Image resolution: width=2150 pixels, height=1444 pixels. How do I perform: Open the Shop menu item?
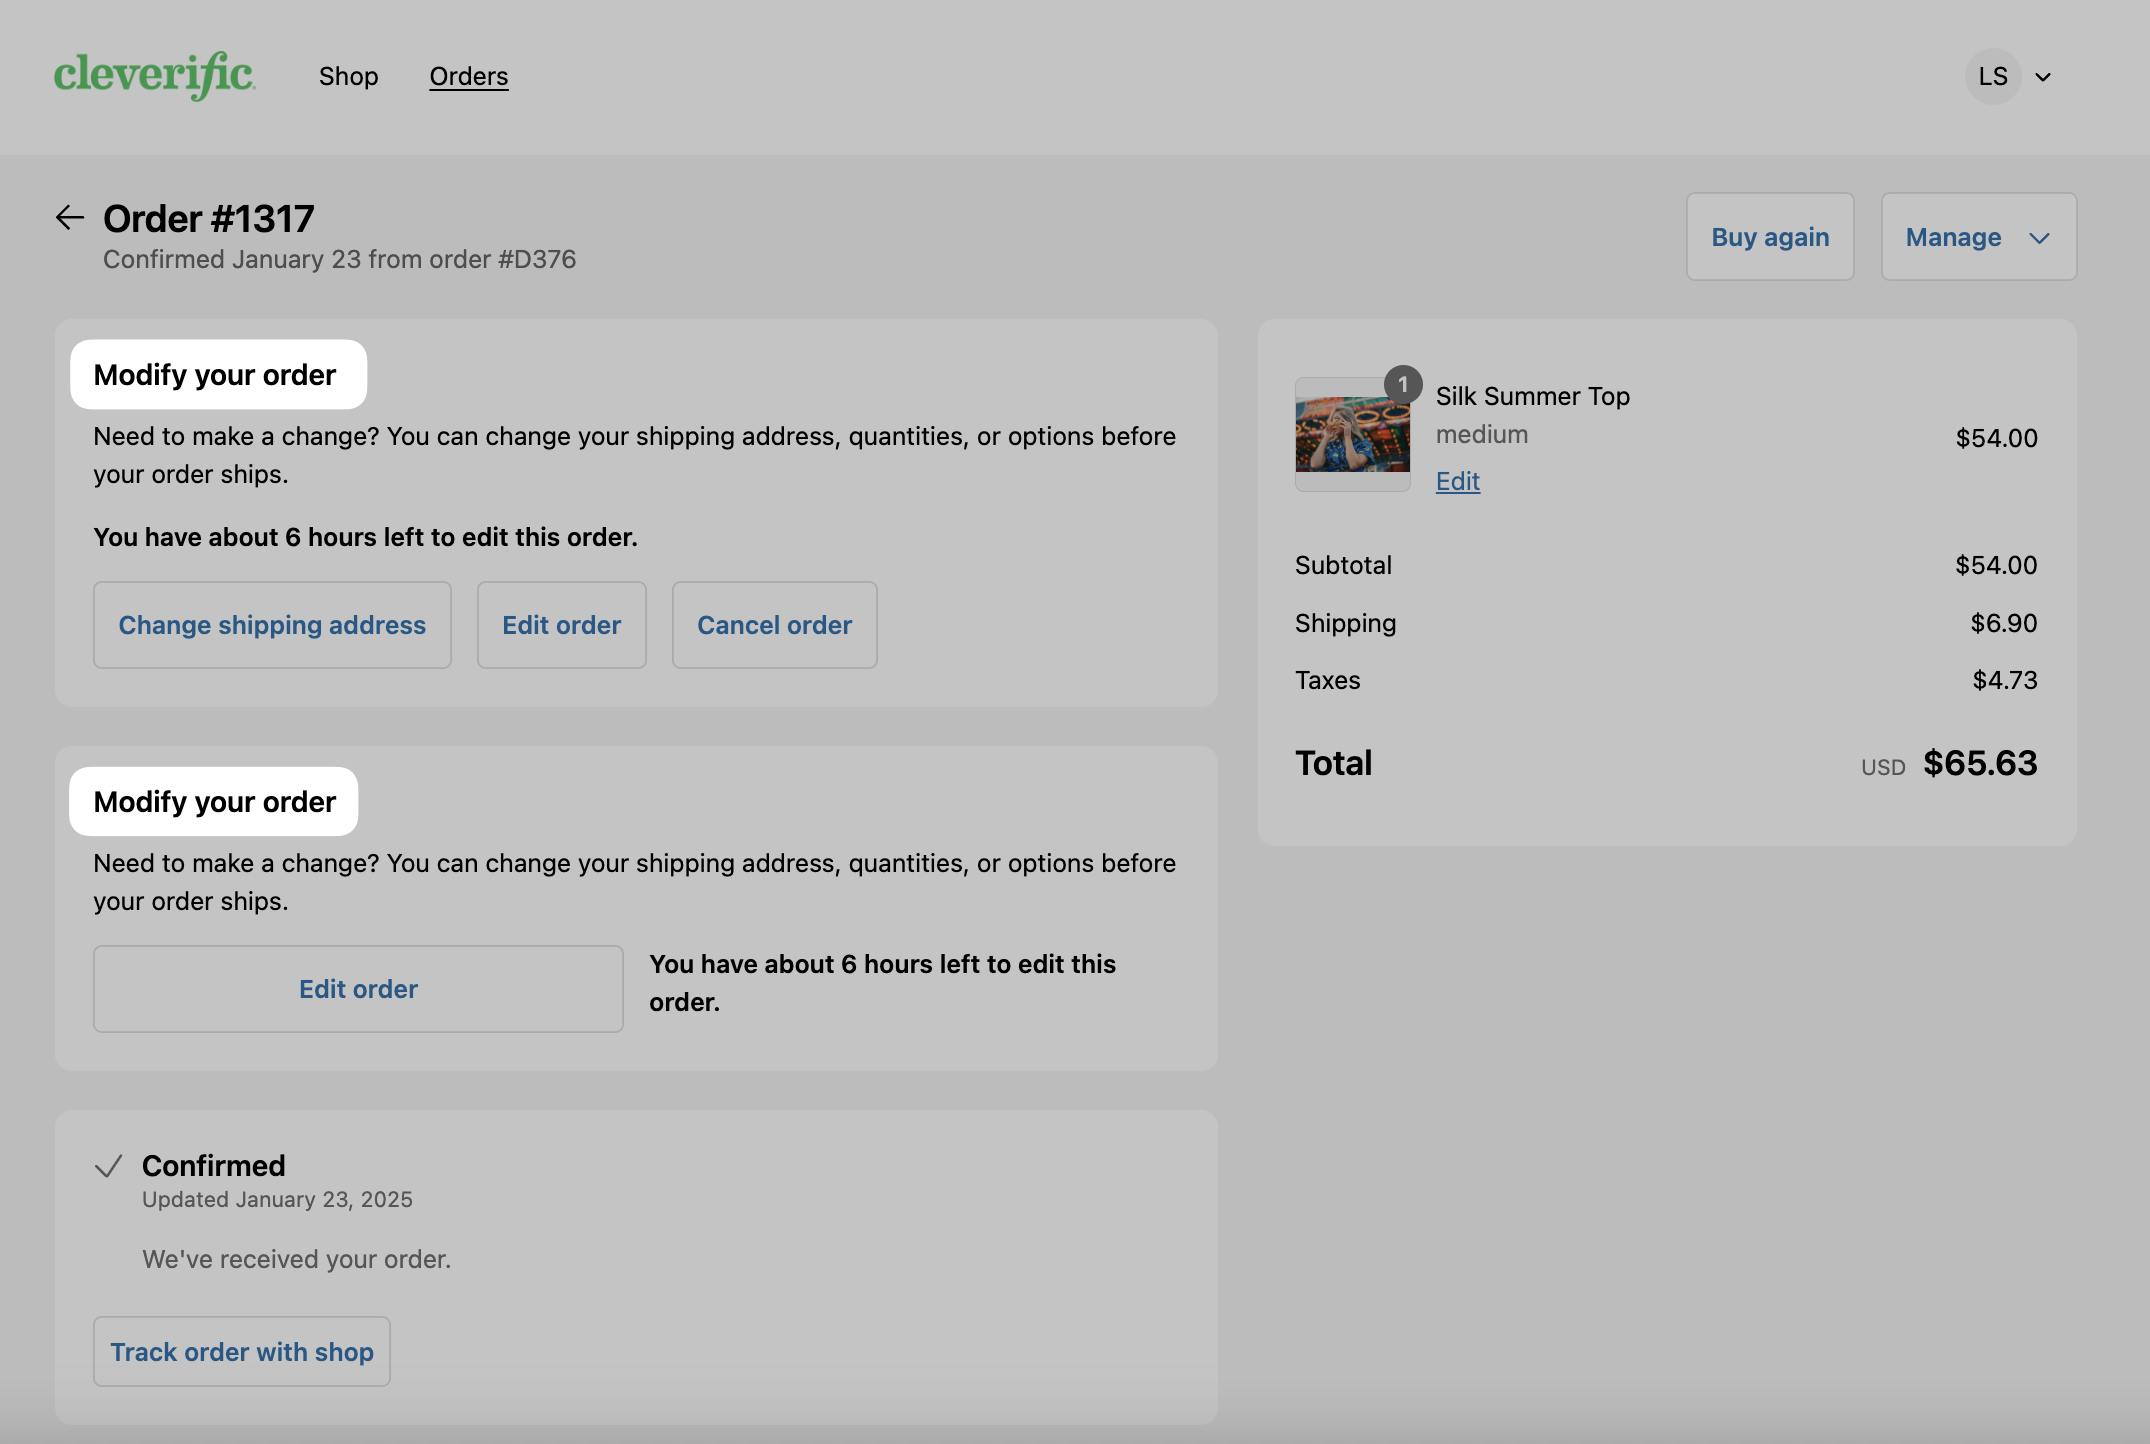348,76
